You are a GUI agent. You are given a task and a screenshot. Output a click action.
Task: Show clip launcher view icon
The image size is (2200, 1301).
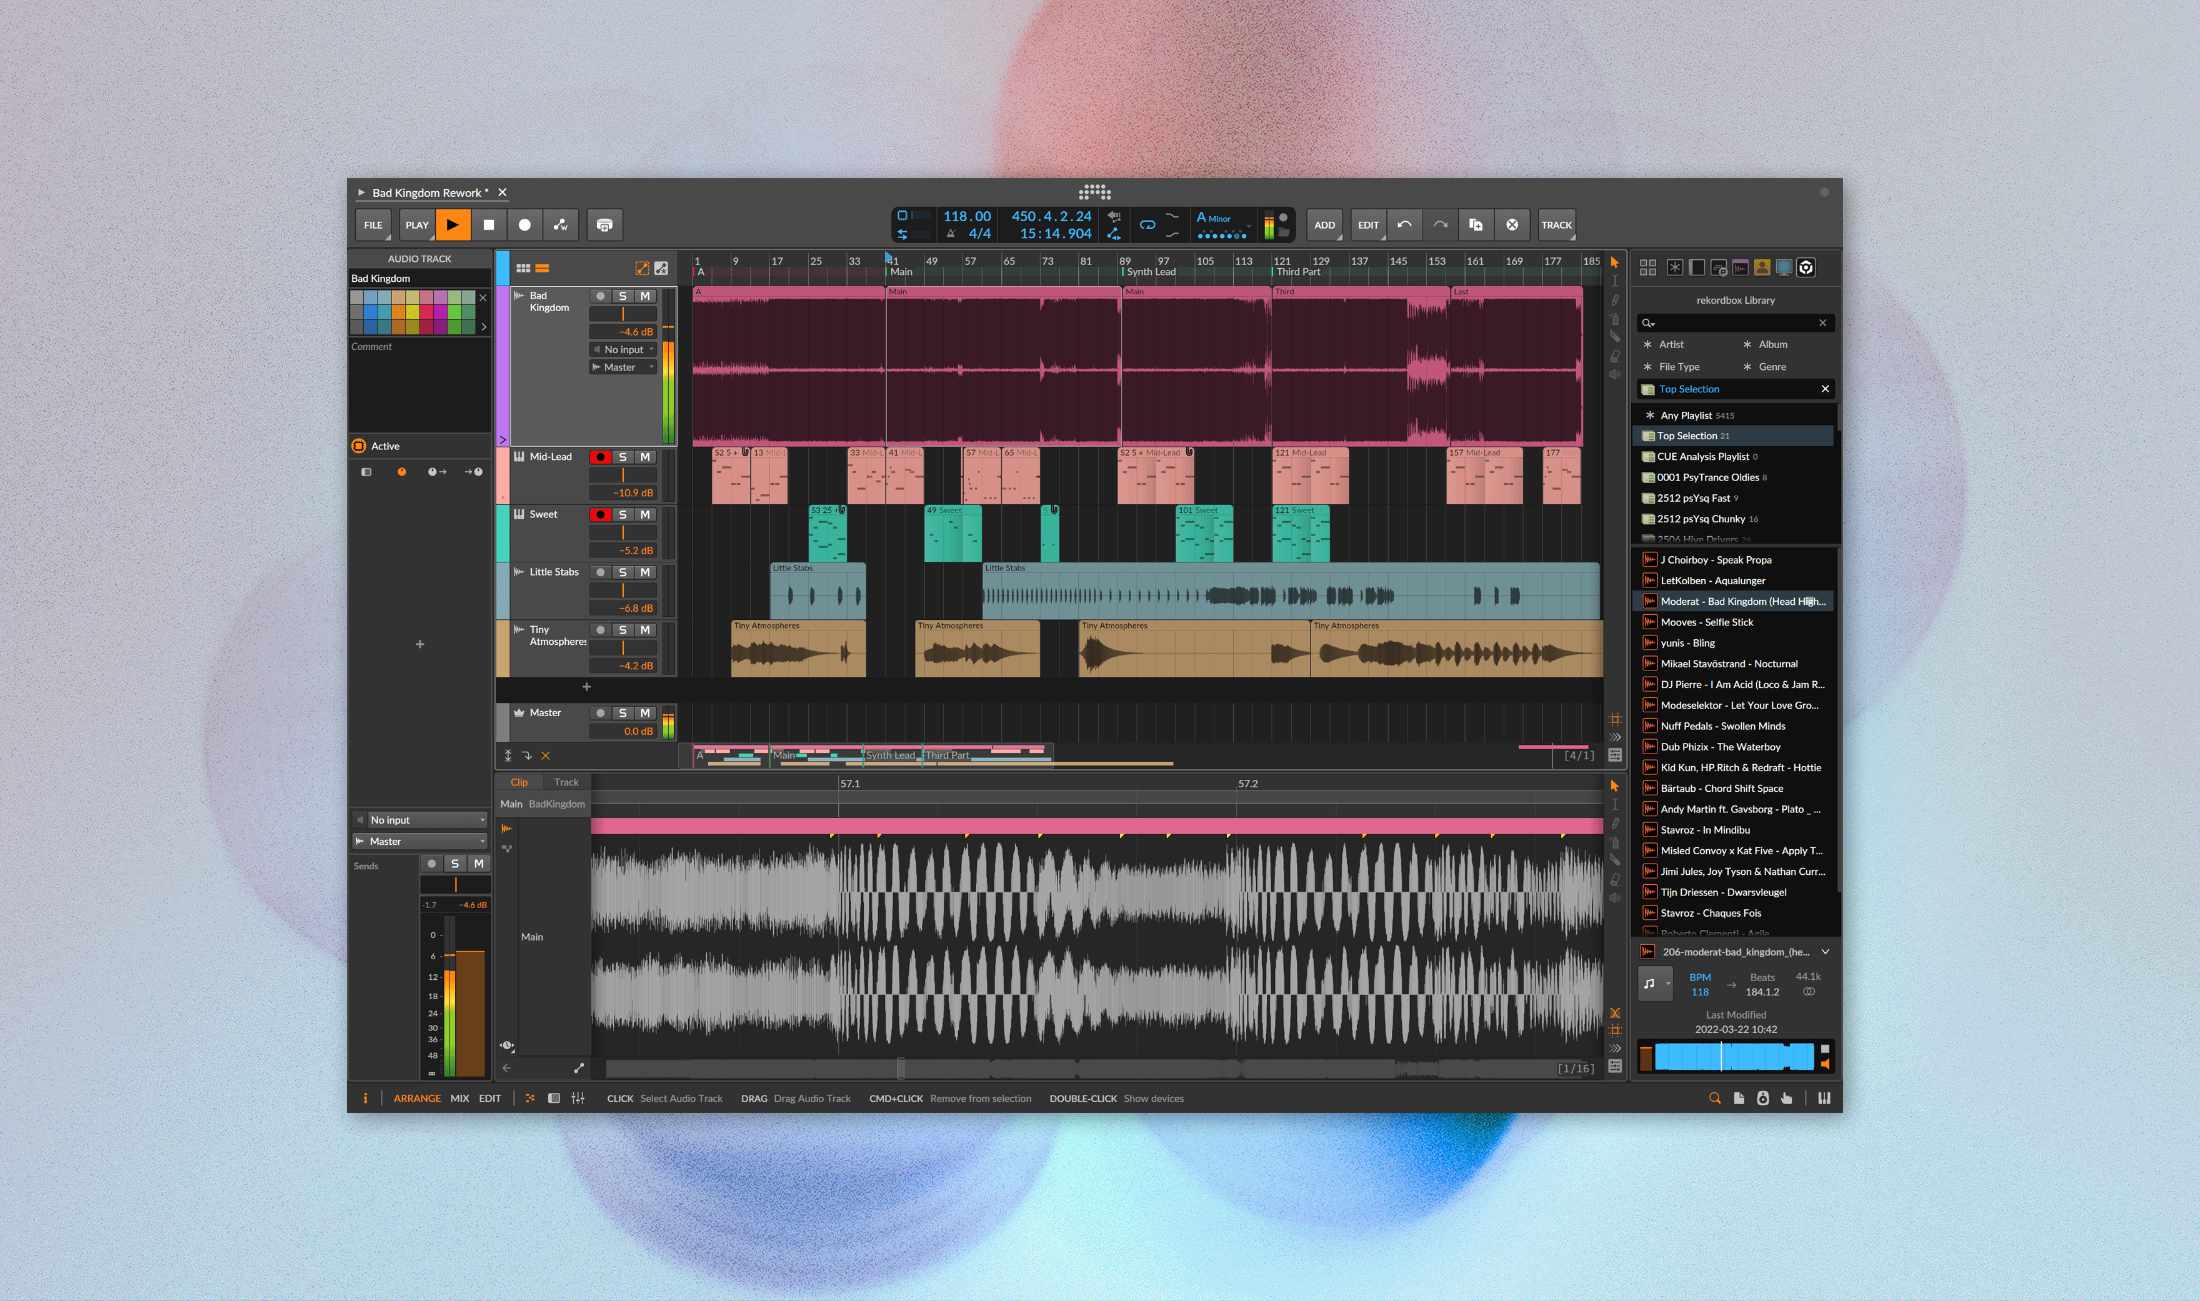click(x=523, y=268)
